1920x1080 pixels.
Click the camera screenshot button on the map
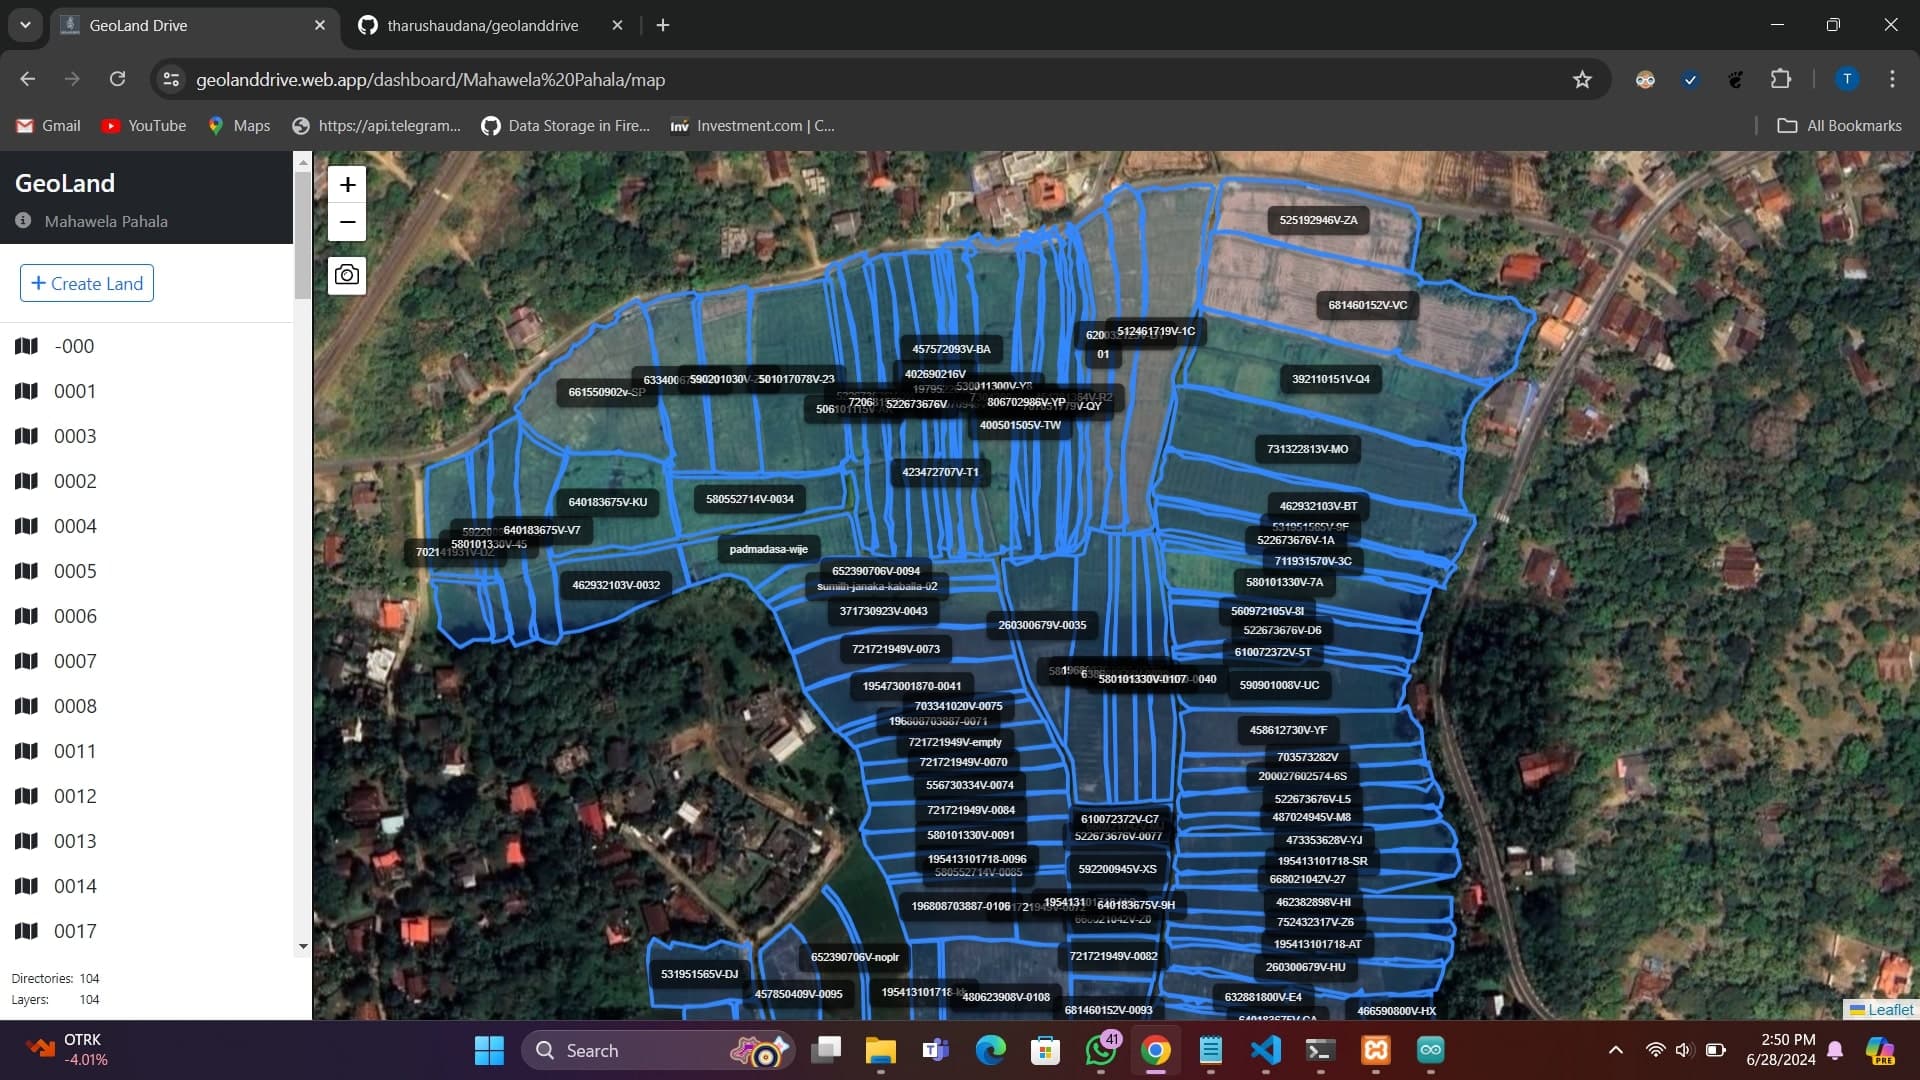(x=347, y=275)
